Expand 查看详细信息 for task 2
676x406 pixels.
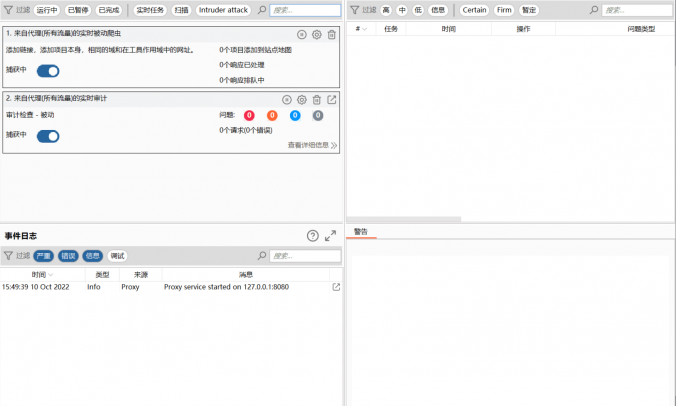click(x=312, y=145)
